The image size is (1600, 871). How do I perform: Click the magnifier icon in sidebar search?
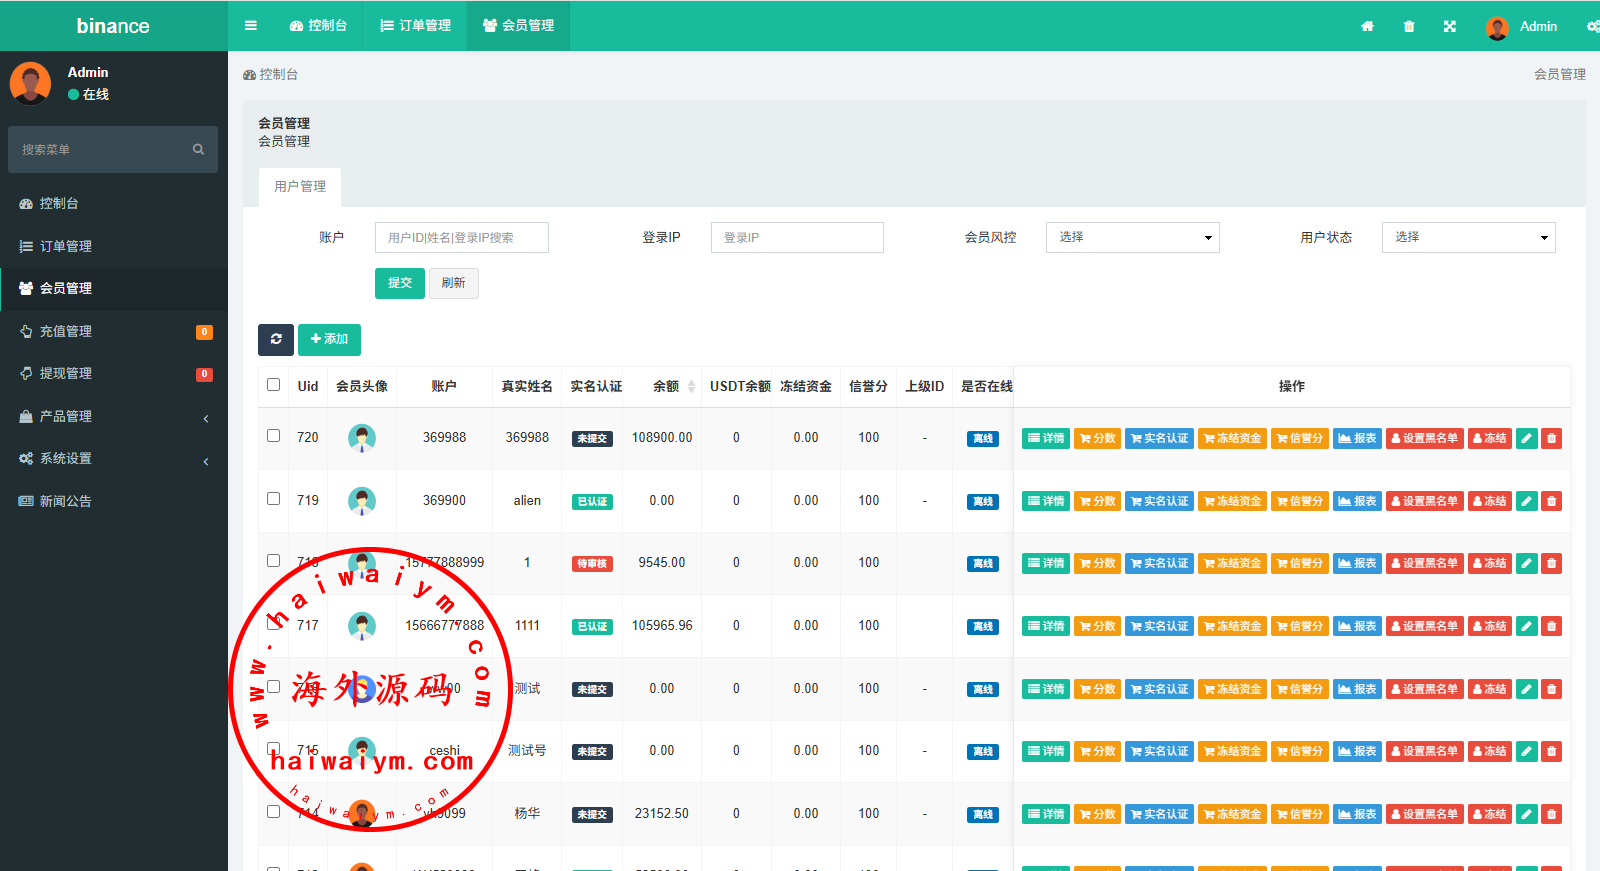[198, 149]
